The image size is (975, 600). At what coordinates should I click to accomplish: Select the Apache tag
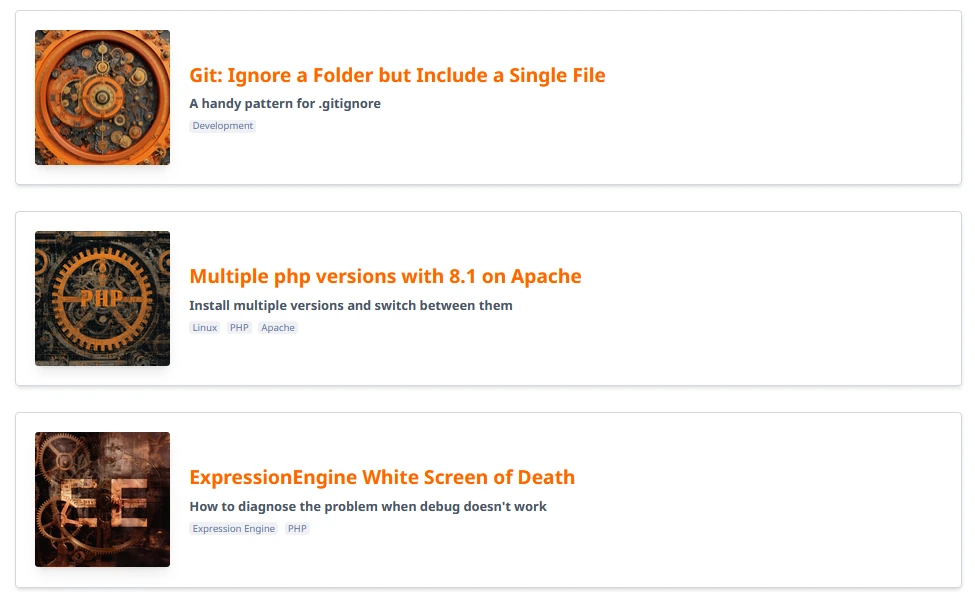click(278, 327)
